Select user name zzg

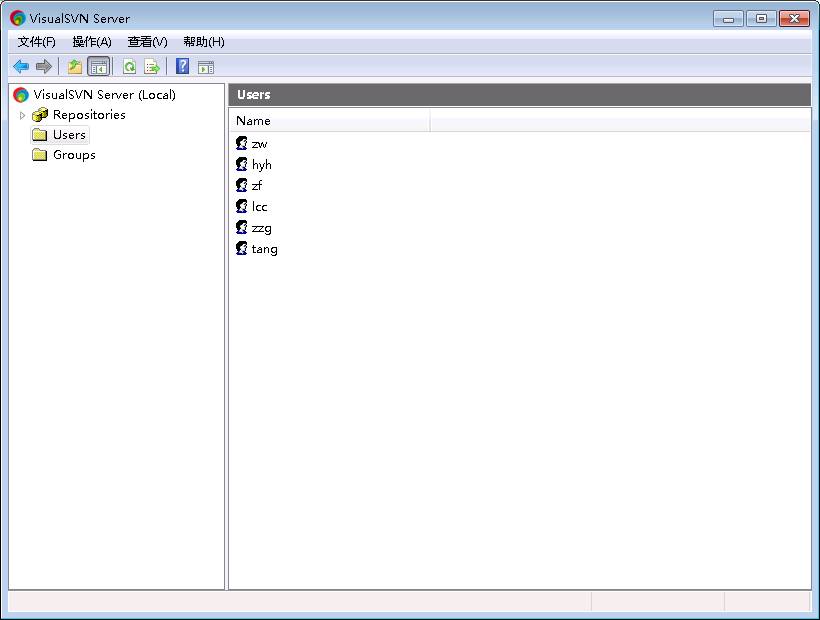click(x=261, y=228)
